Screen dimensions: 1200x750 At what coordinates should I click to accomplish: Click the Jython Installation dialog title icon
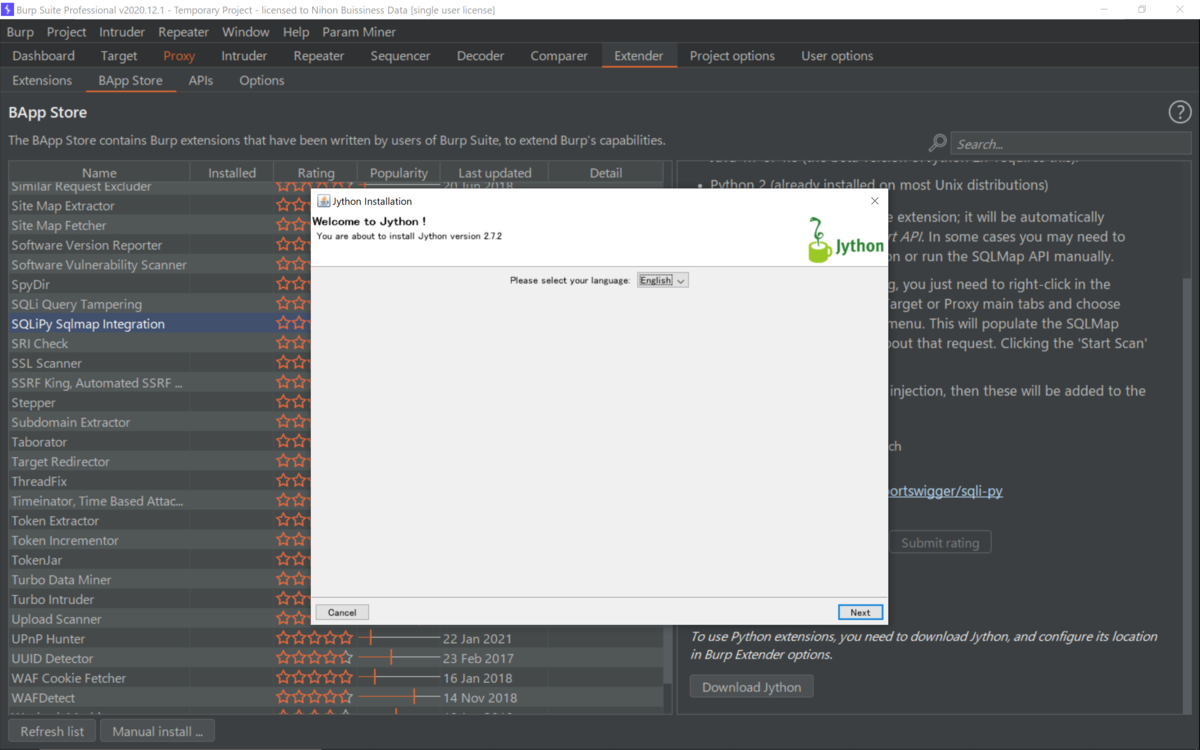pos(323,201)
